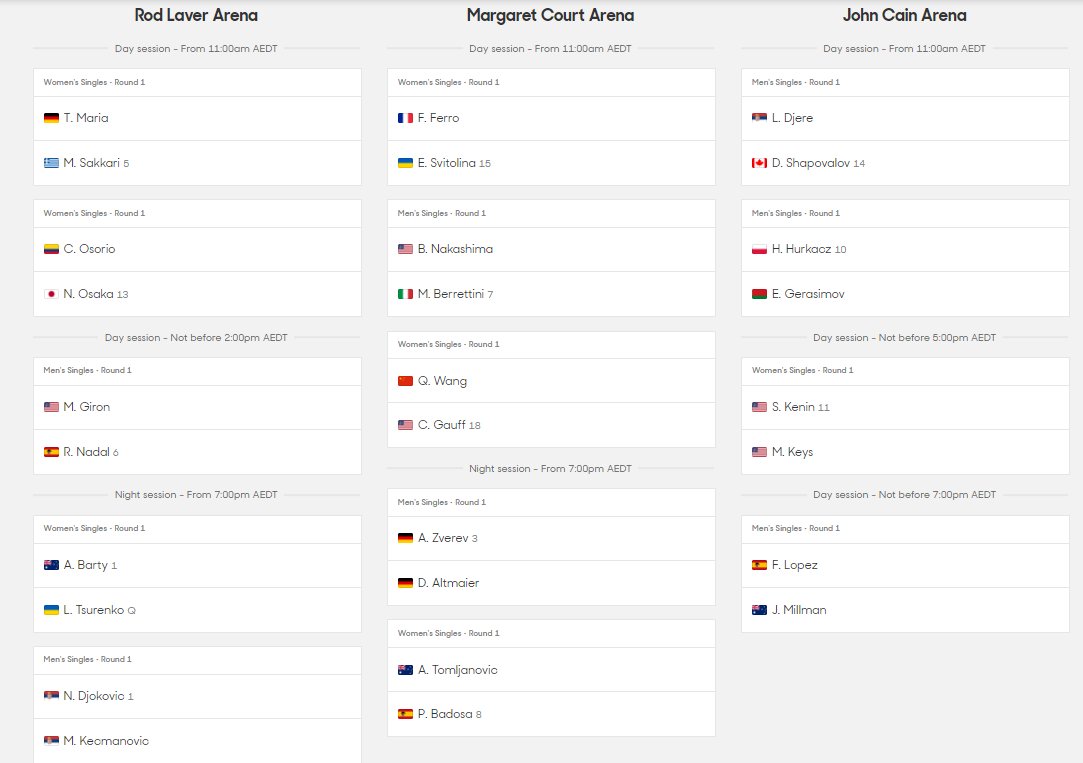Click John Cain 'Not before 5:00pm AEDT' label

click(905, 338)
